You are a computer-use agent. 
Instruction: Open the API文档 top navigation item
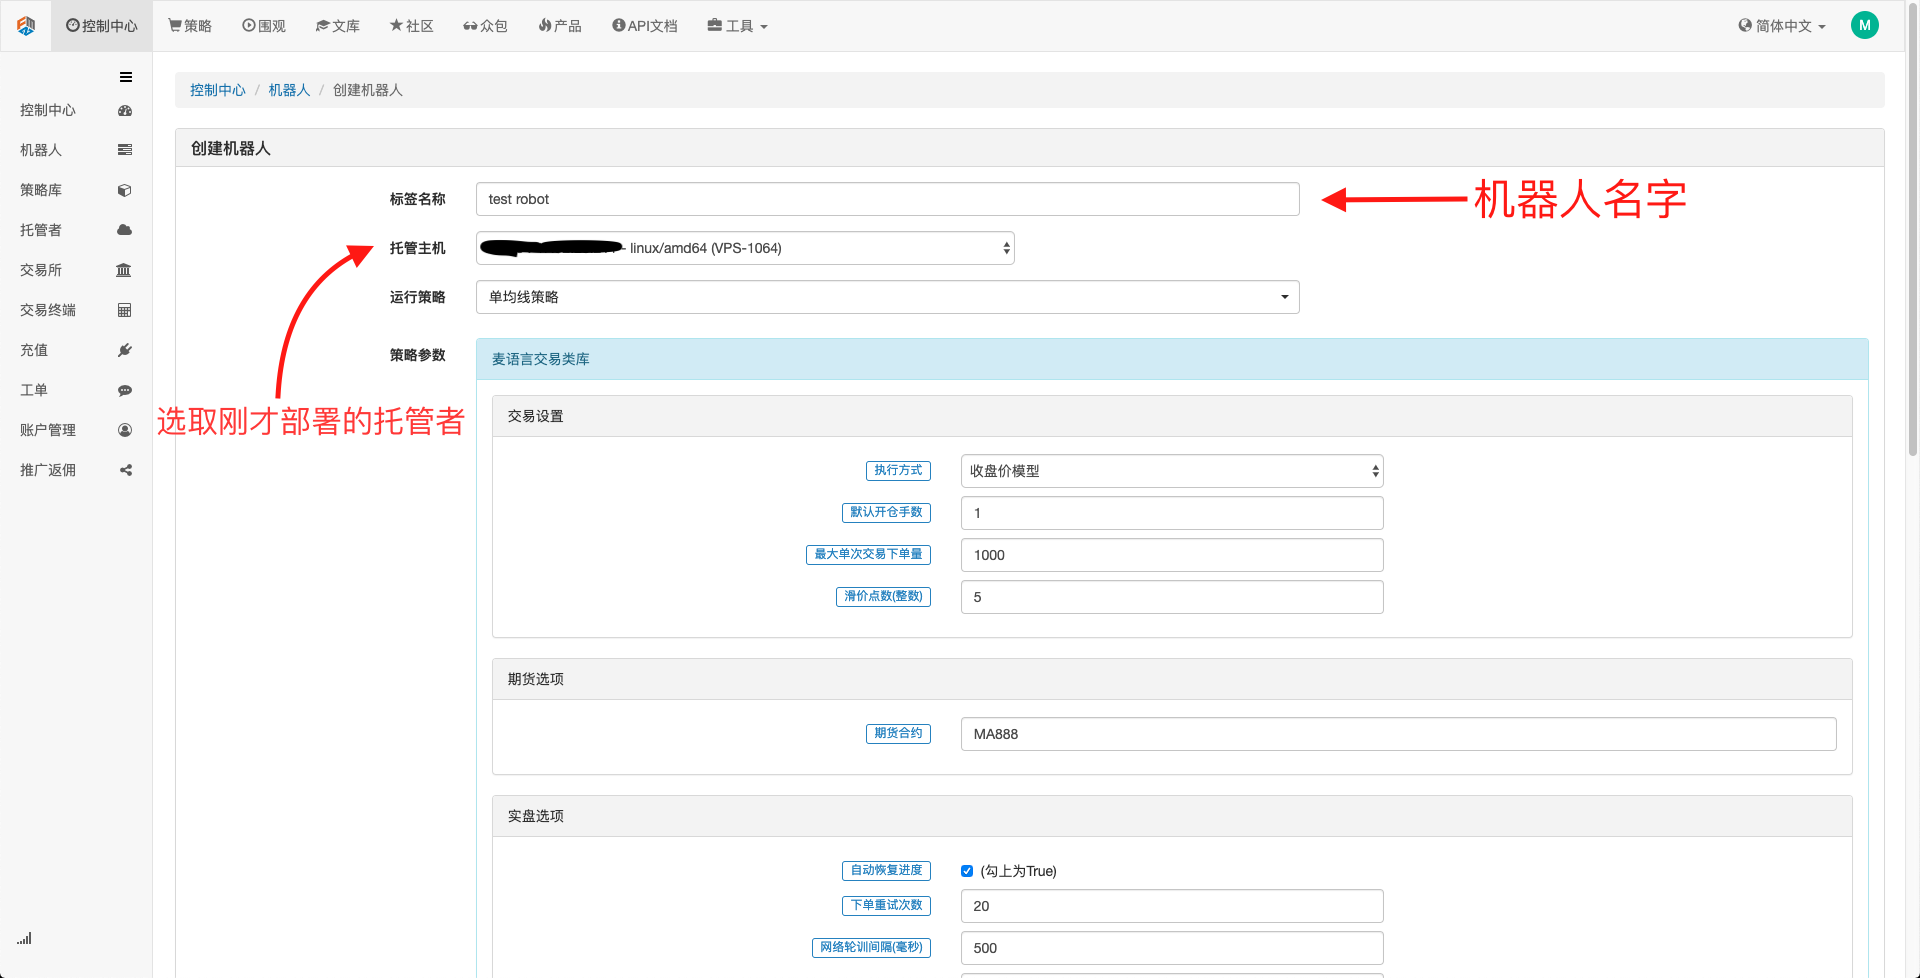click(645, 26)
